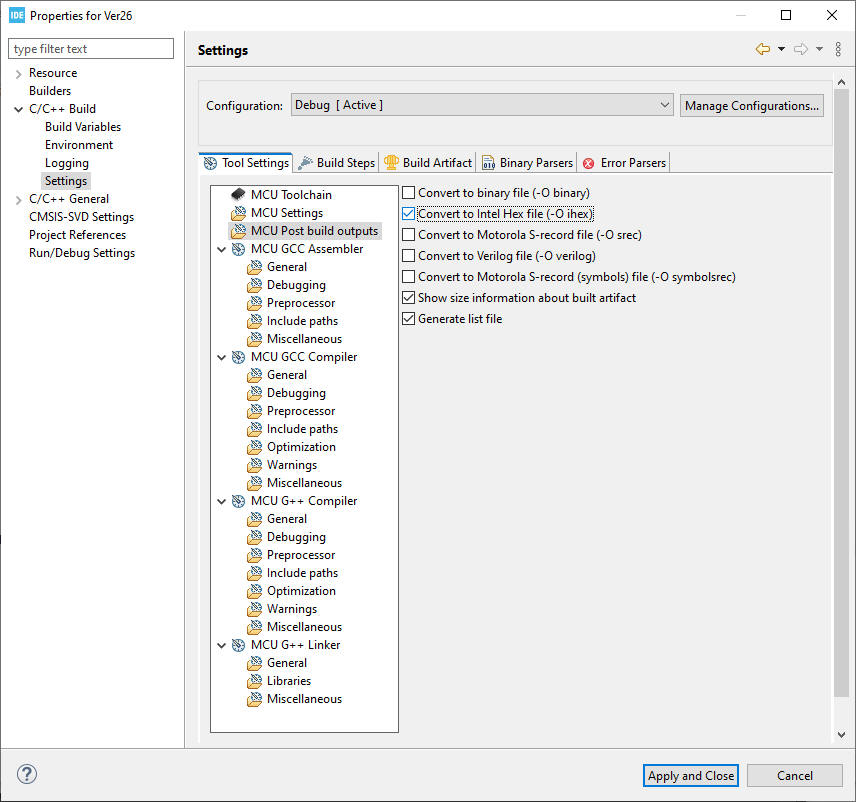Open the help question mark icon
The image size is (856, 802).
27,774
